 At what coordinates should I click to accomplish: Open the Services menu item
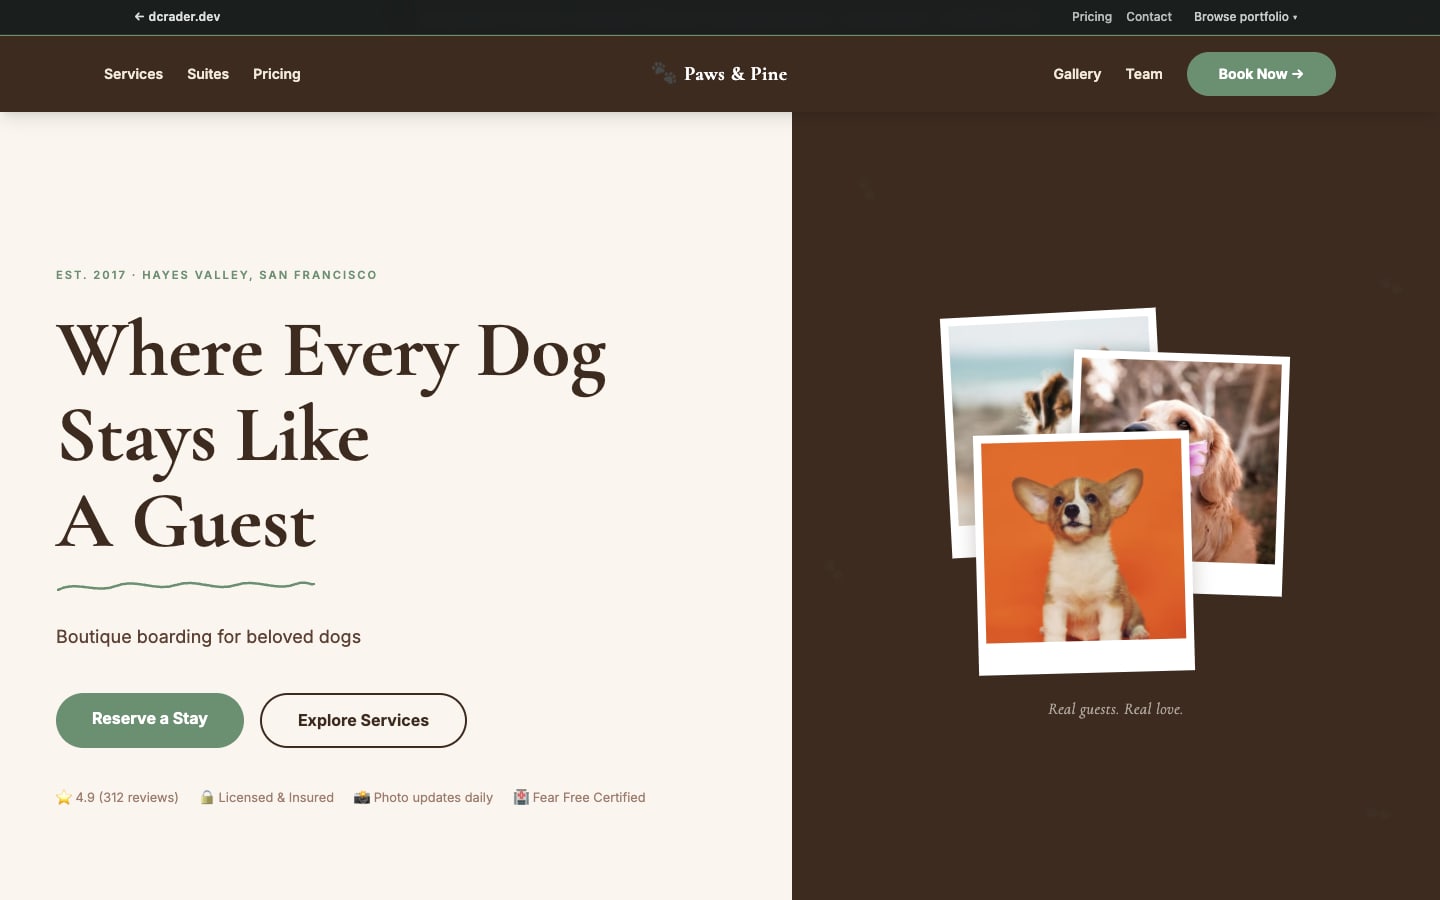[133, 74]
